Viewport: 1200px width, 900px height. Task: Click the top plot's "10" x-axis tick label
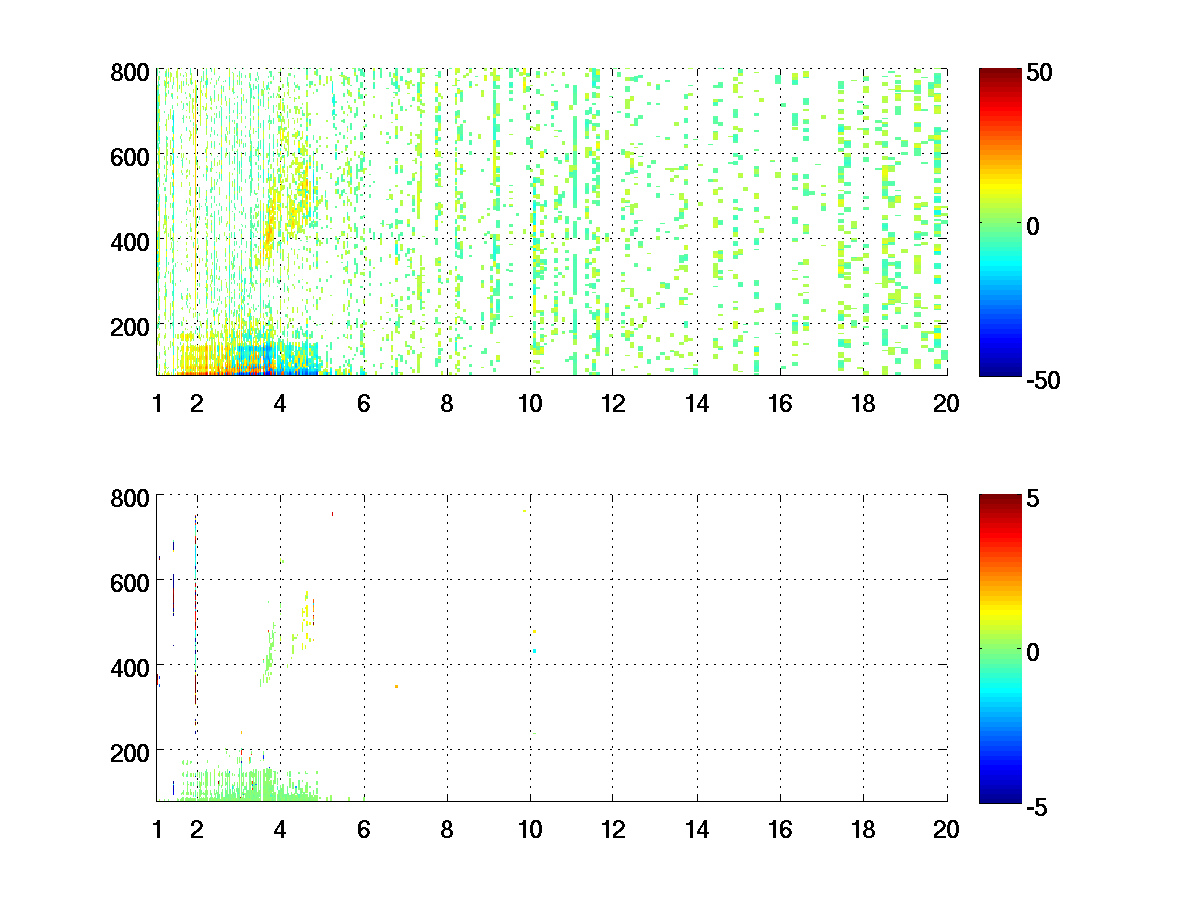point(530,404)
